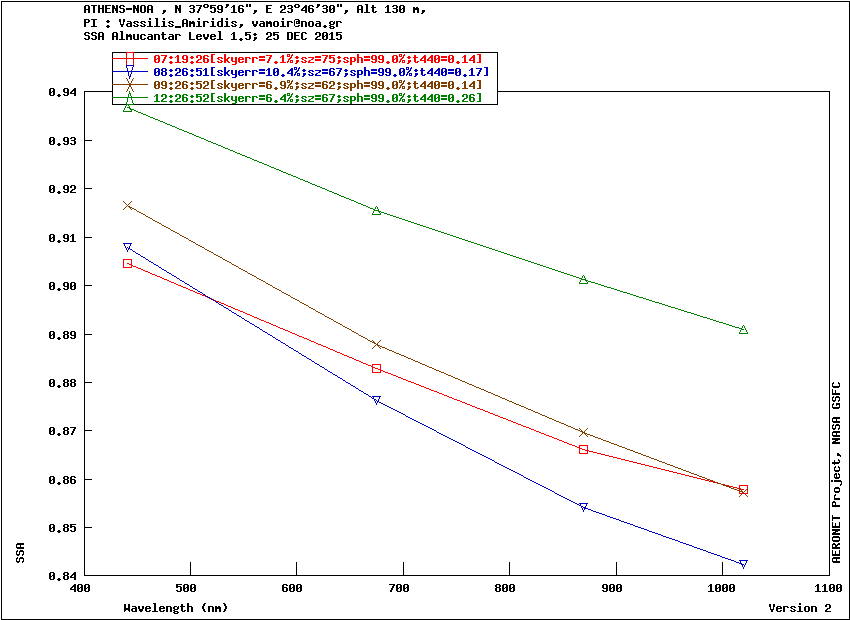Viewport: 850px width, 620px height.
Task: Click the PI Vassilis_Amiridis email line
Action: pyautogui.click(x=212, y=23)
